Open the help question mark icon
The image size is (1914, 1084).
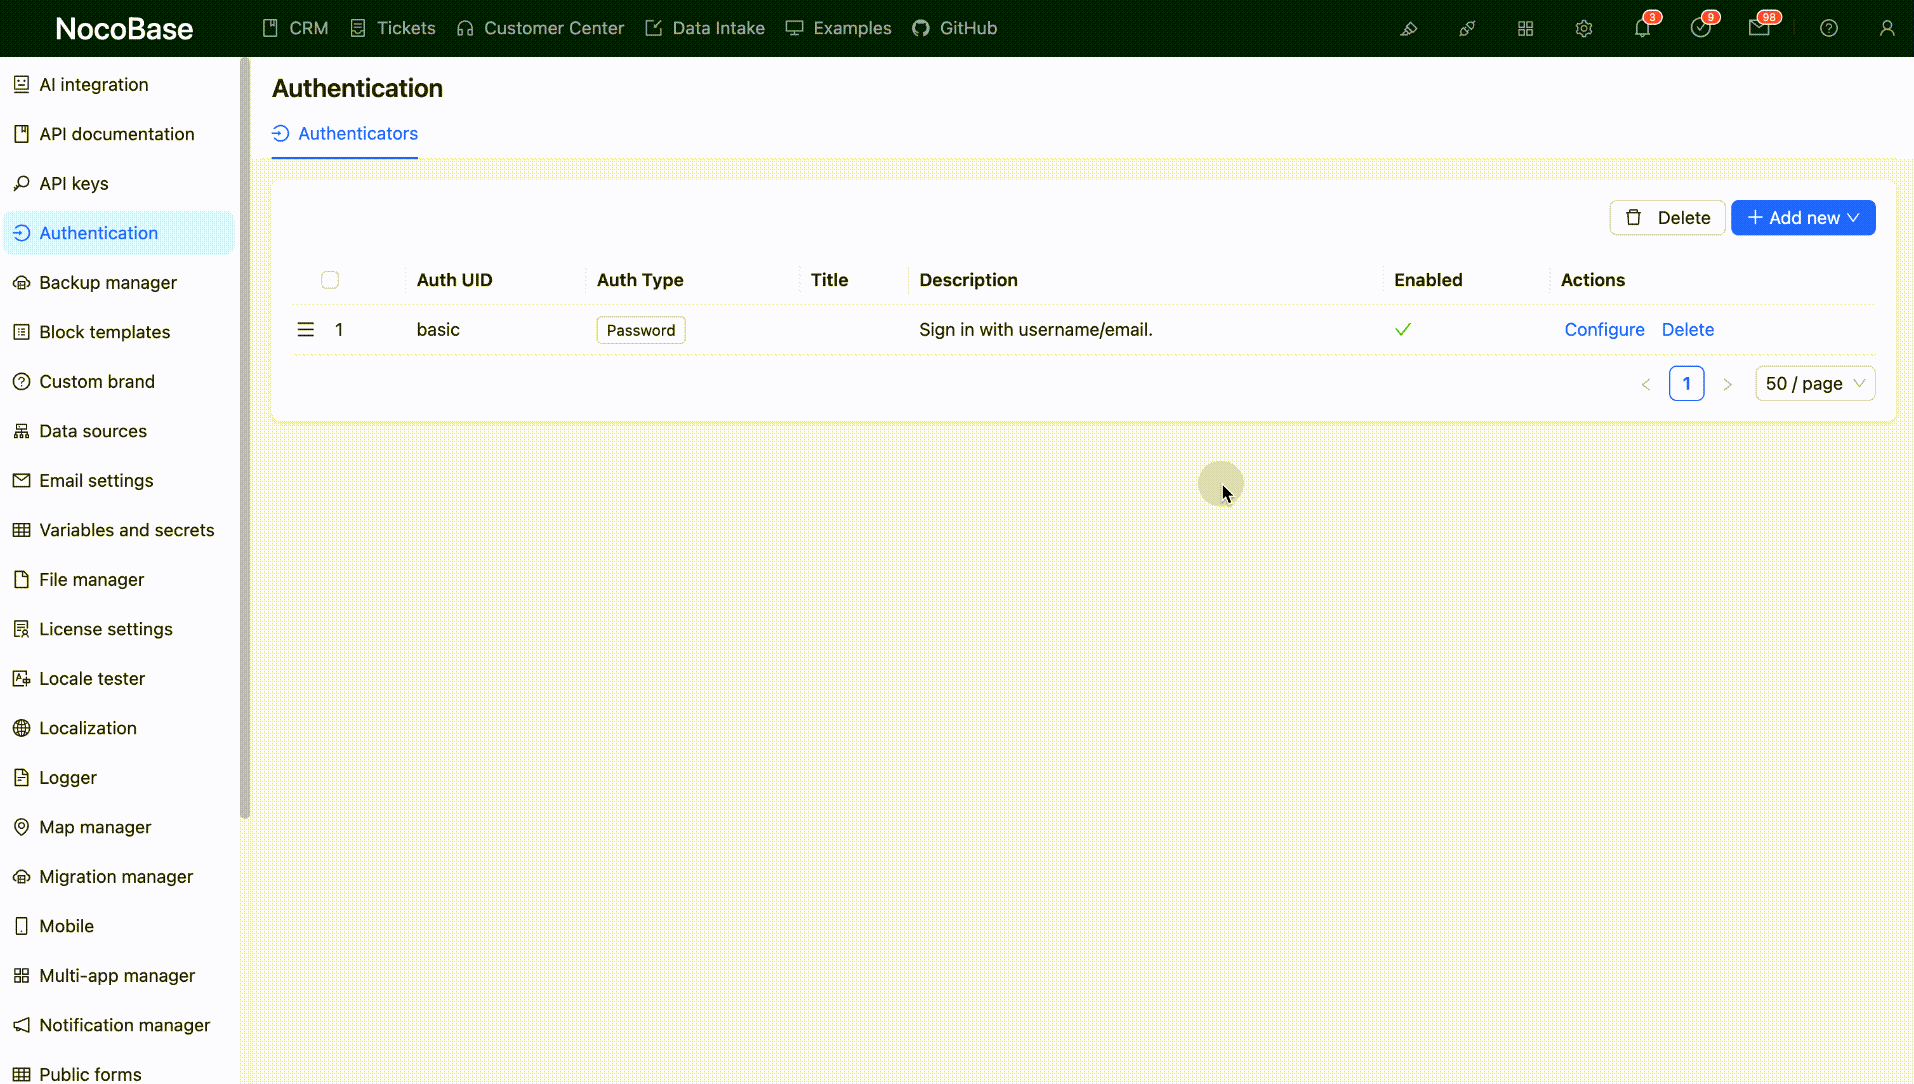coord(1829,27)
